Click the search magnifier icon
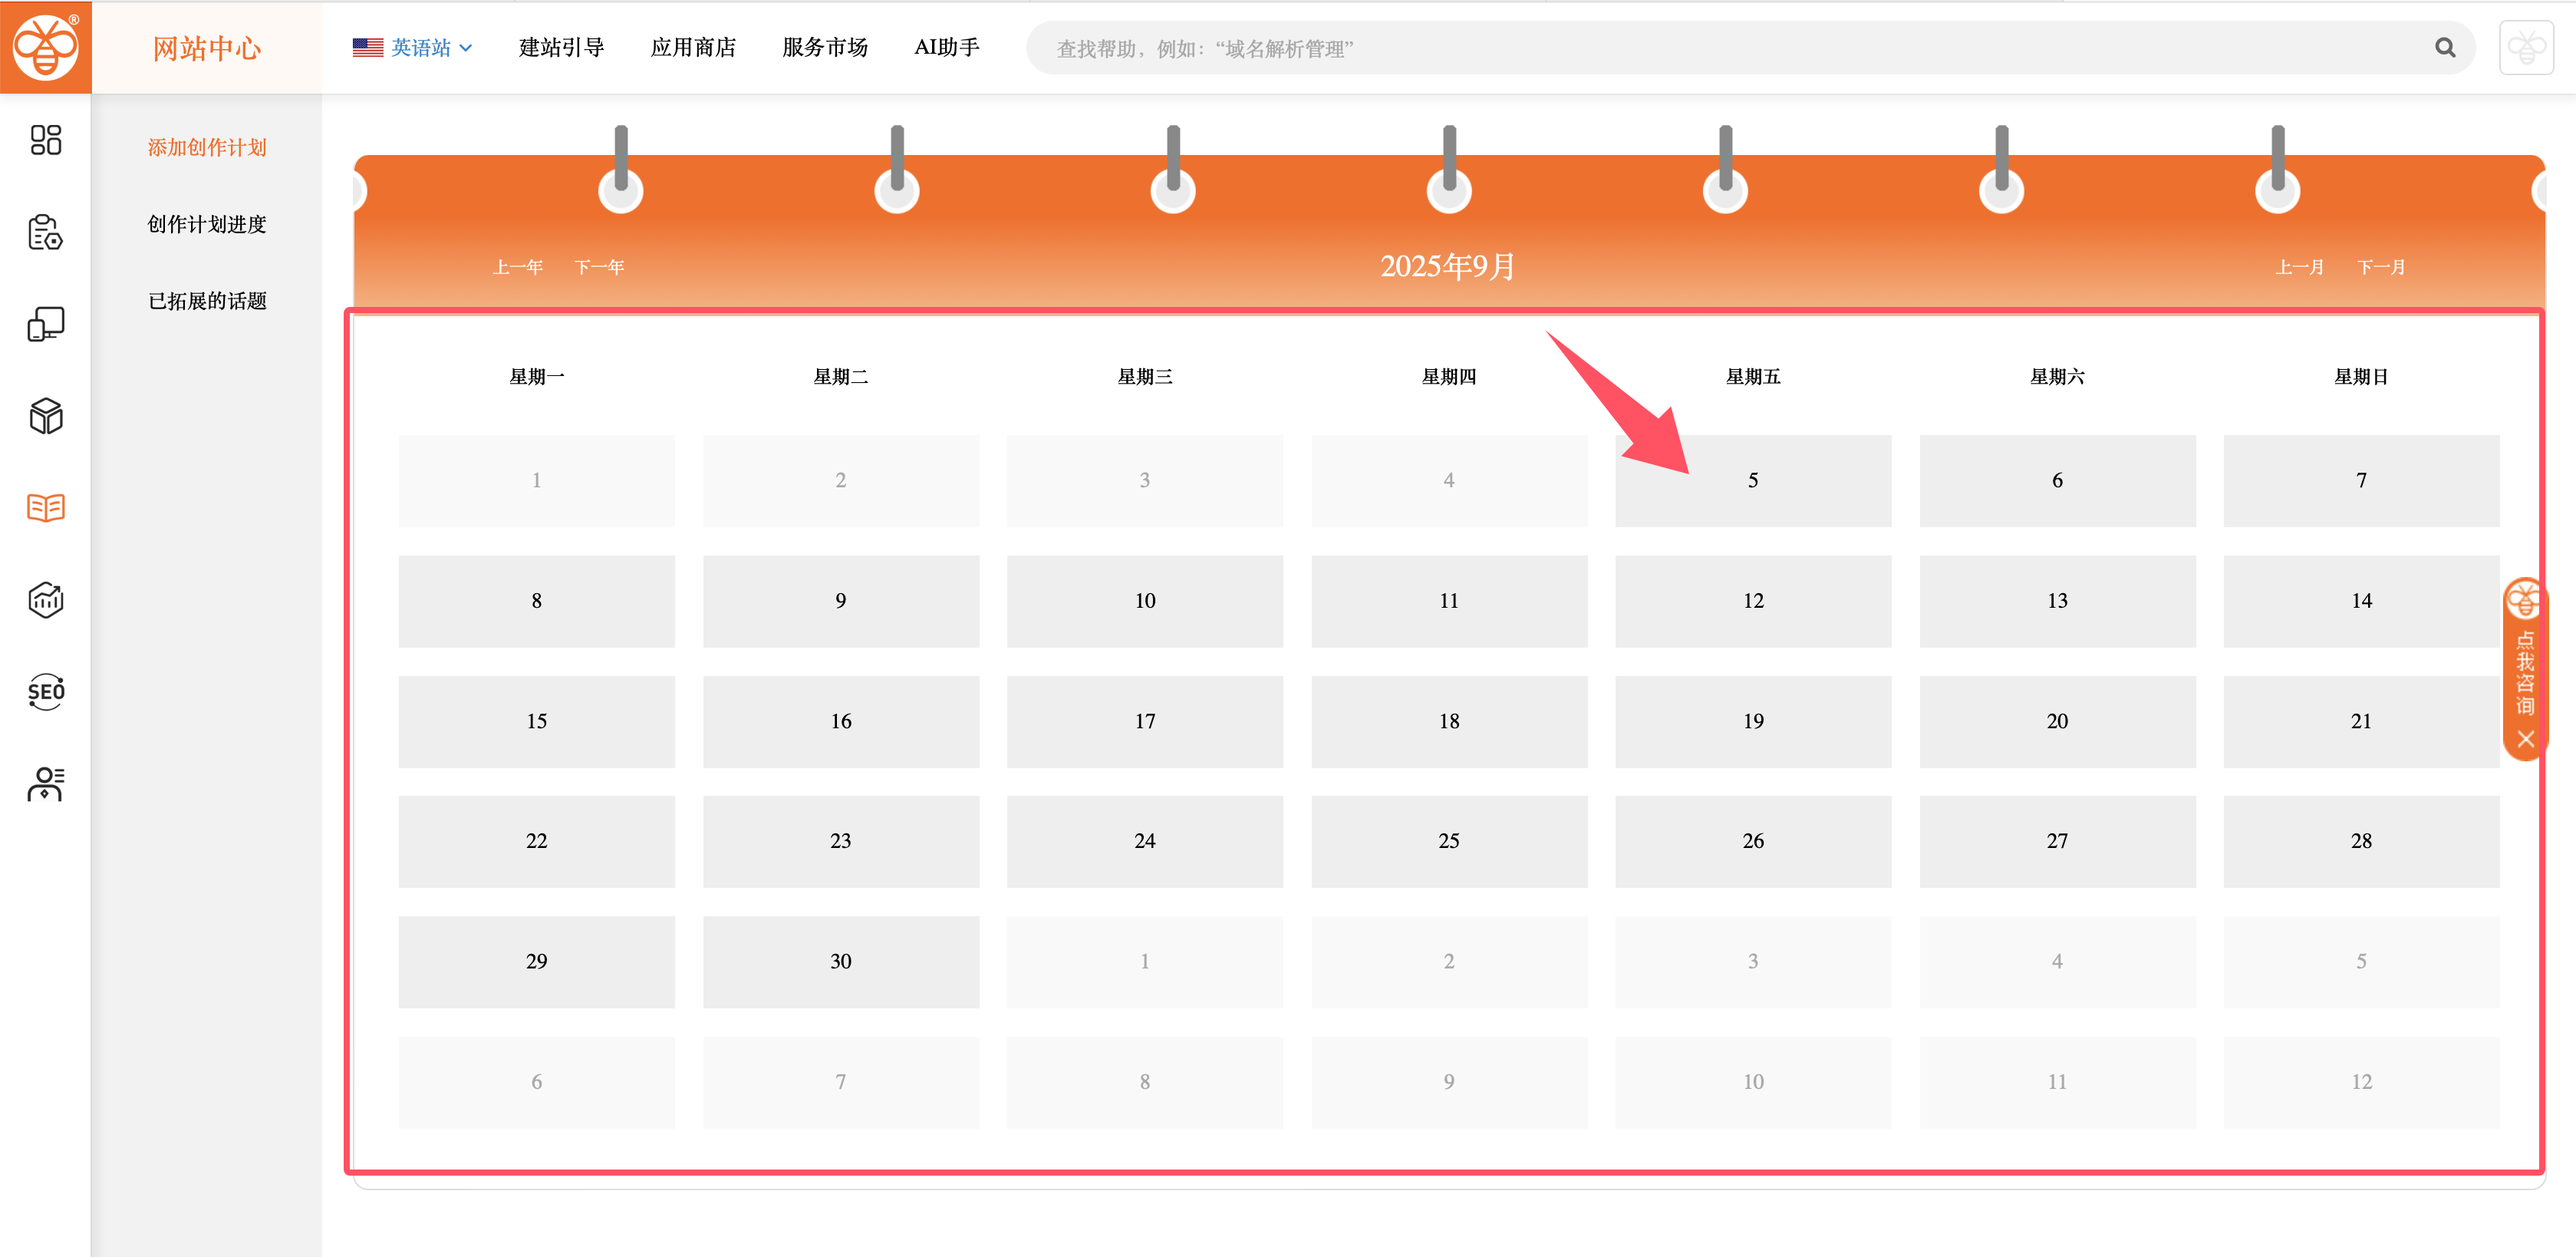 tap(2445, 48)
